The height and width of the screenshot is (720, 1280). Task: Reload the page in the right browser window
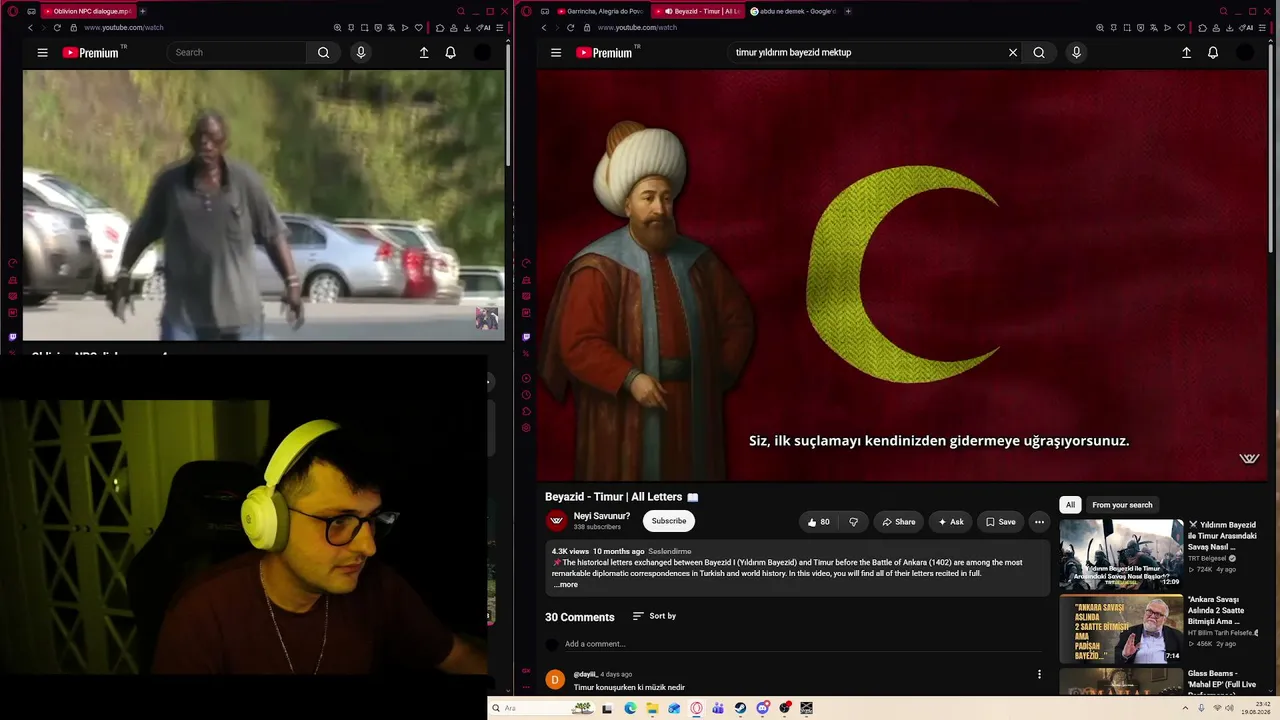(x=571, y=28)
